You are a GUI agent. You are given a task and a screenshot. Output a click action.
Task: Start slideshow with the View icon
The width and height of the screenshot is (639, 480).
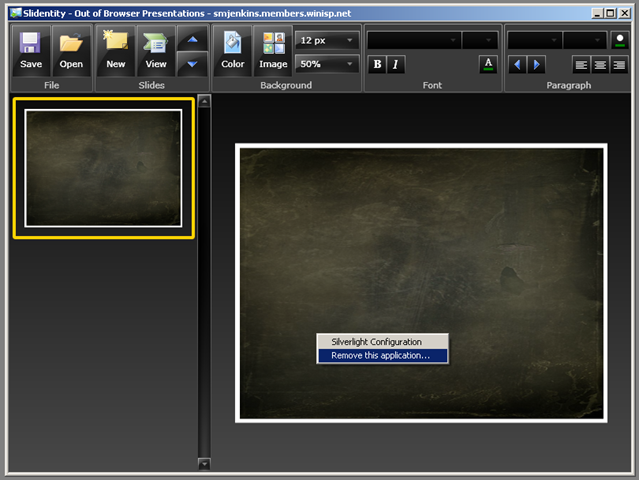[x=156, y=51]
